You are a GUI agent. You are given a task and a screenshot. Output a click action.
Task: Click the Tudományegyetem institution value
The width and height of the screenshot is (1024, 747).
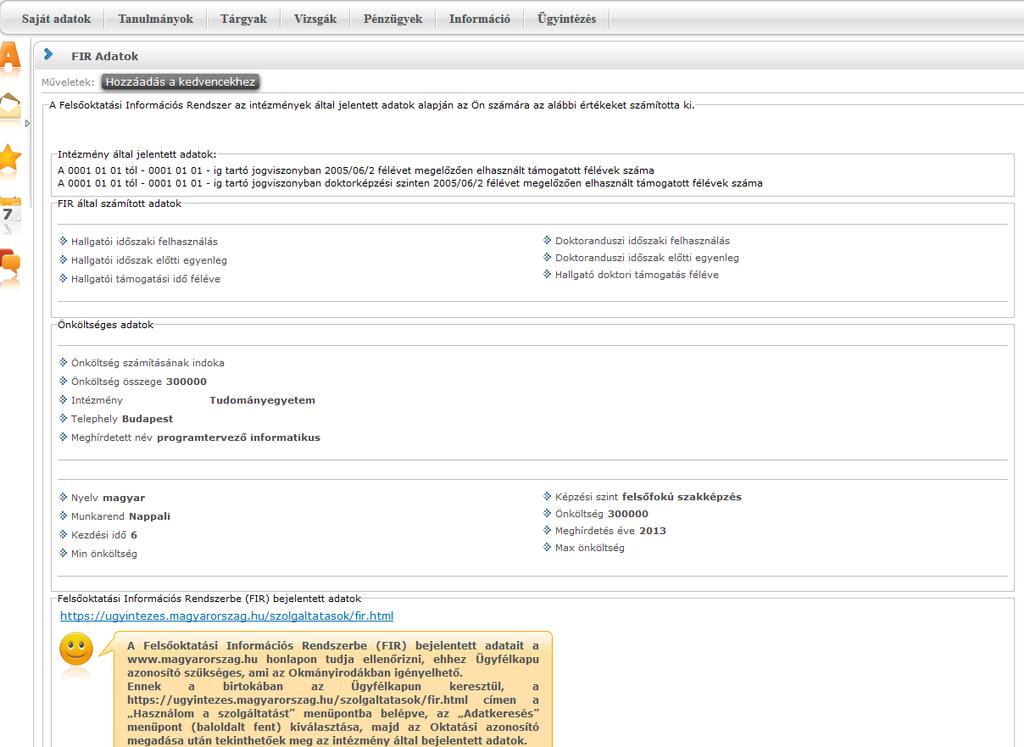263,400
